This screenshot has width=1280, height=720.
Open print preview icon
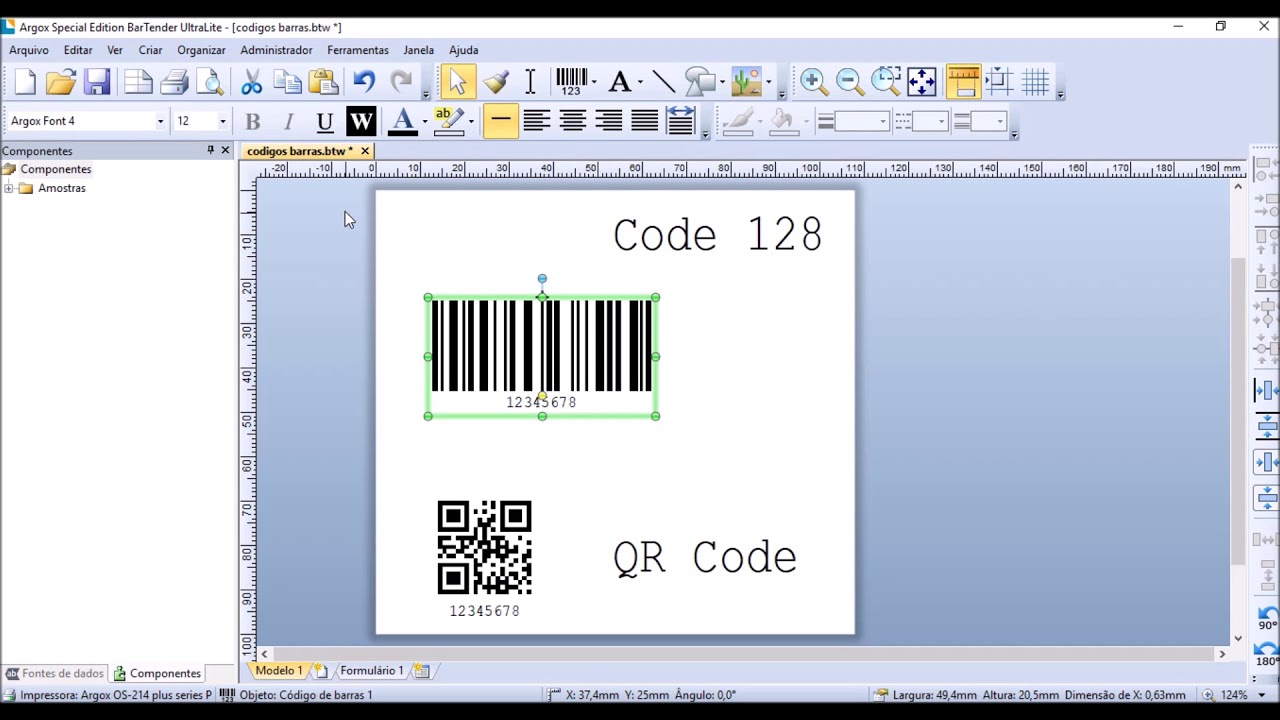pyautogui.click(x=210, y=82)
